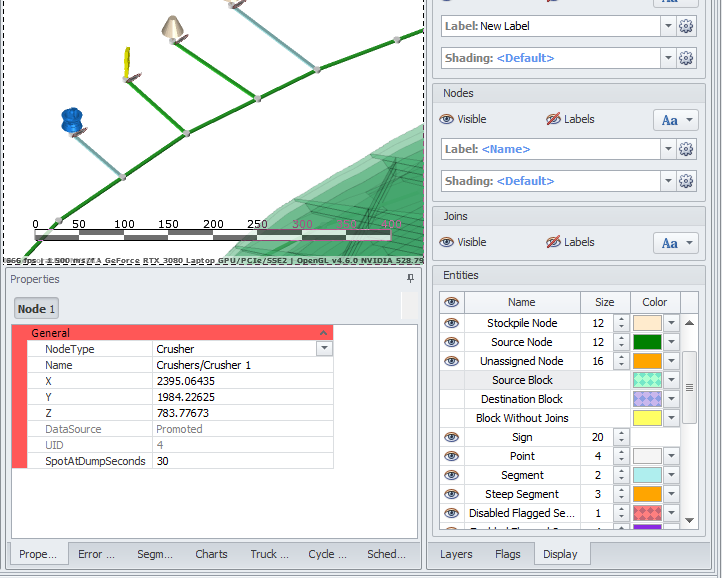
Task: Open the Charts tab
Action: (211, 554)
